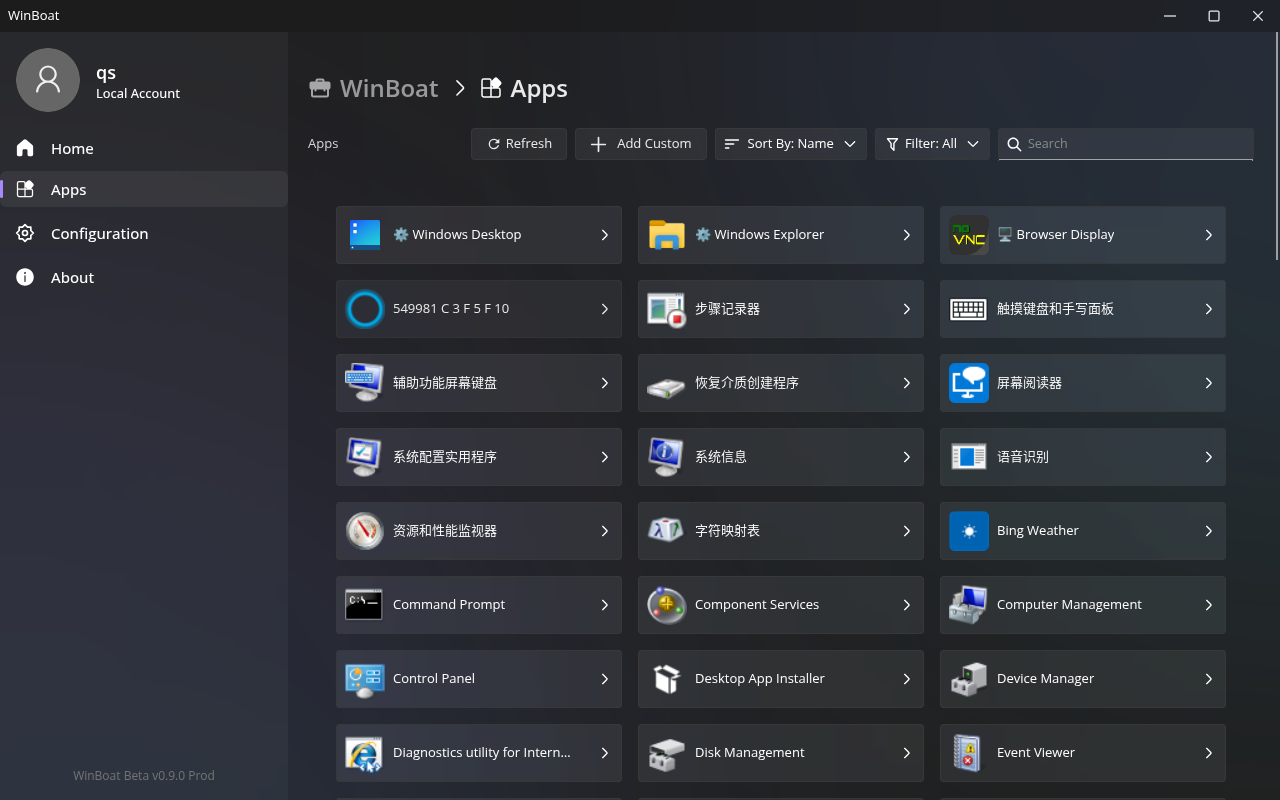Screen dimensions: 1280x800
Task: Click the Add Custom button
Action: 641,144
